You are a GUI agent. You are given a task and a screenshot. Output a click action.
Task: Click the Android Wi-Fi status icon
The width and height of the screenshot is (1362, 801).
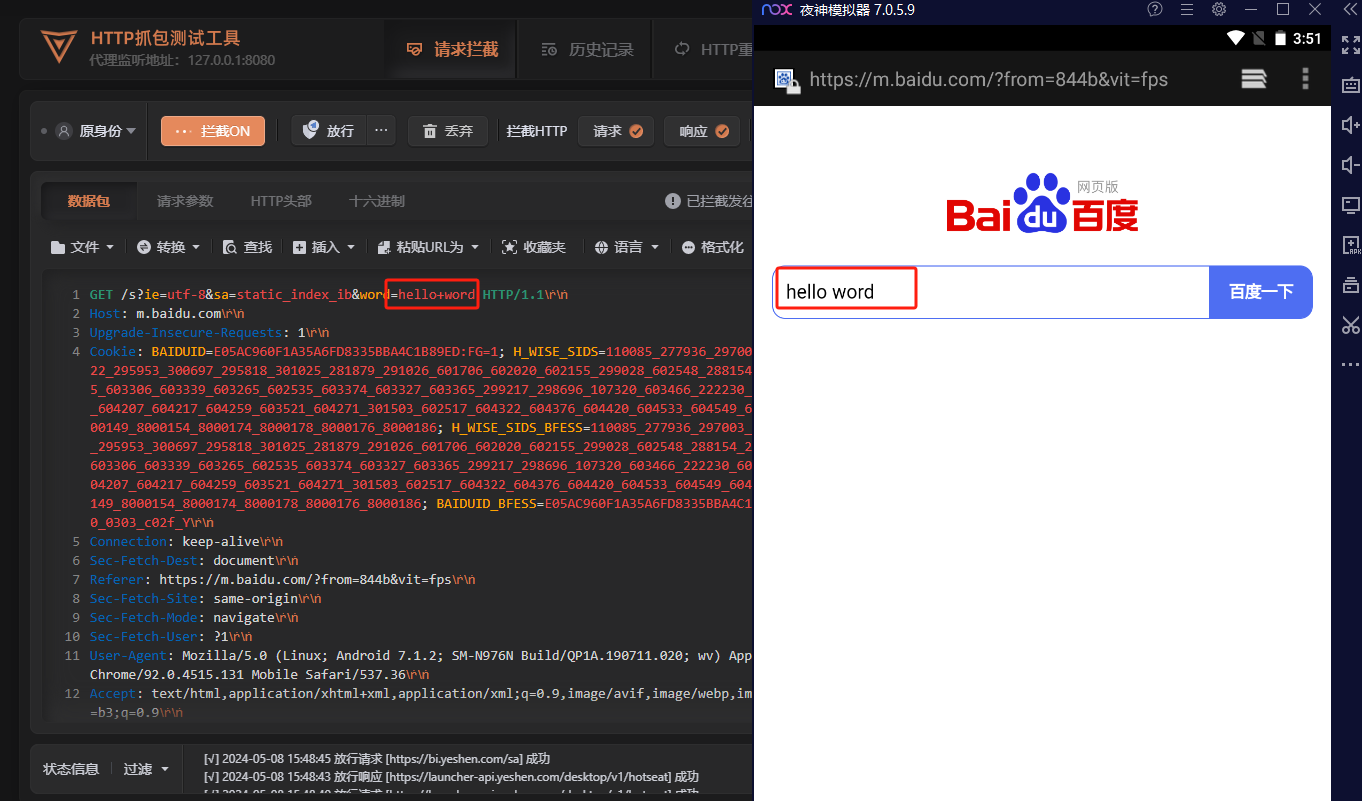pos(1236,39)
